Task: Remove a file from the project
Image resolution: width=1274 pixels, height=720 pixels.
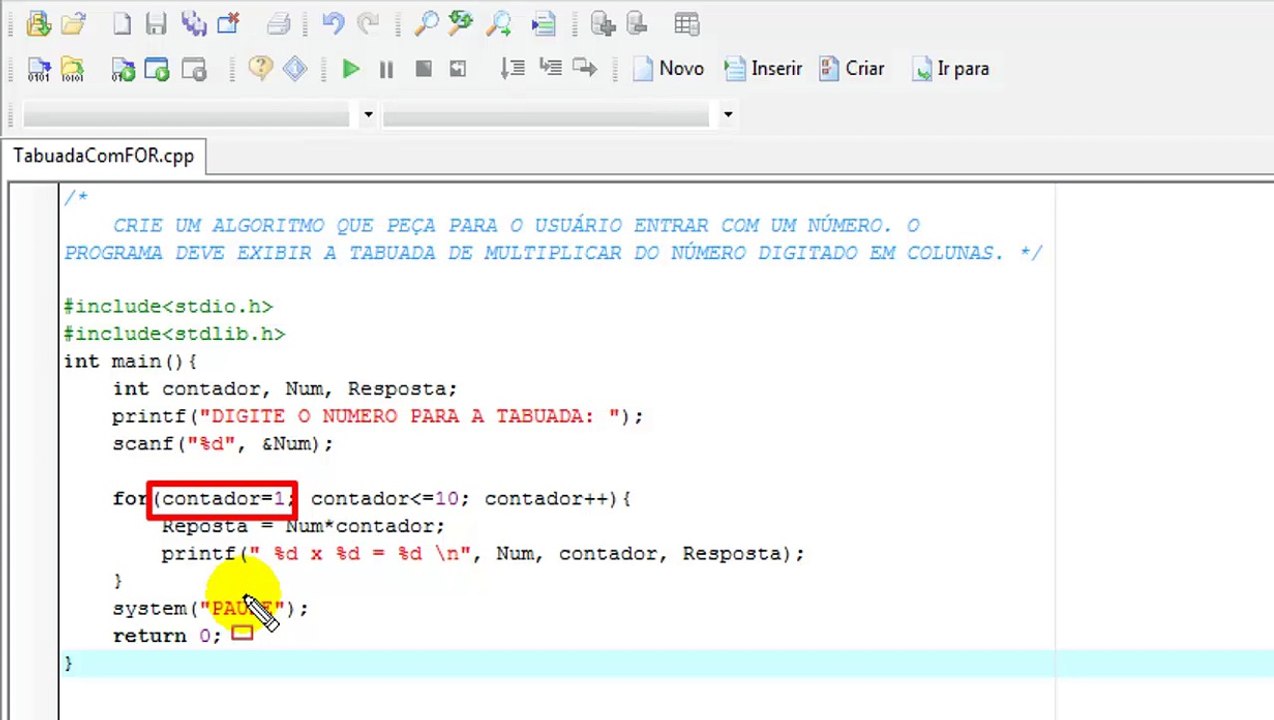Action: click(636, 23)
